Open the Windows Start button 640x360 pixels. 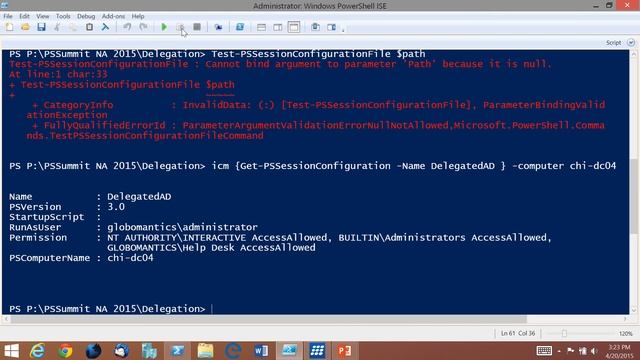[x=11, y=351]
